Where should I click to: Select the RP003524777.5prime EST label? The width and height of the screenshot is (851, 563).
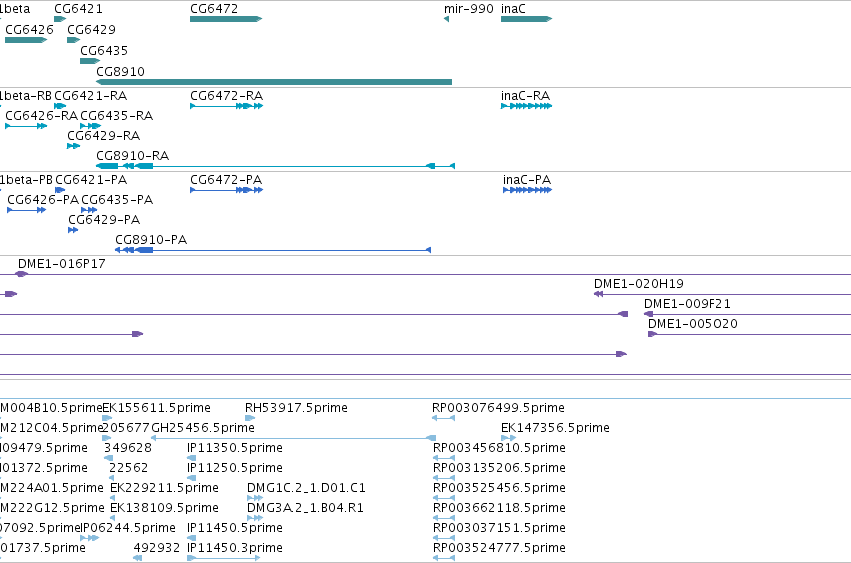pos(499,548)
